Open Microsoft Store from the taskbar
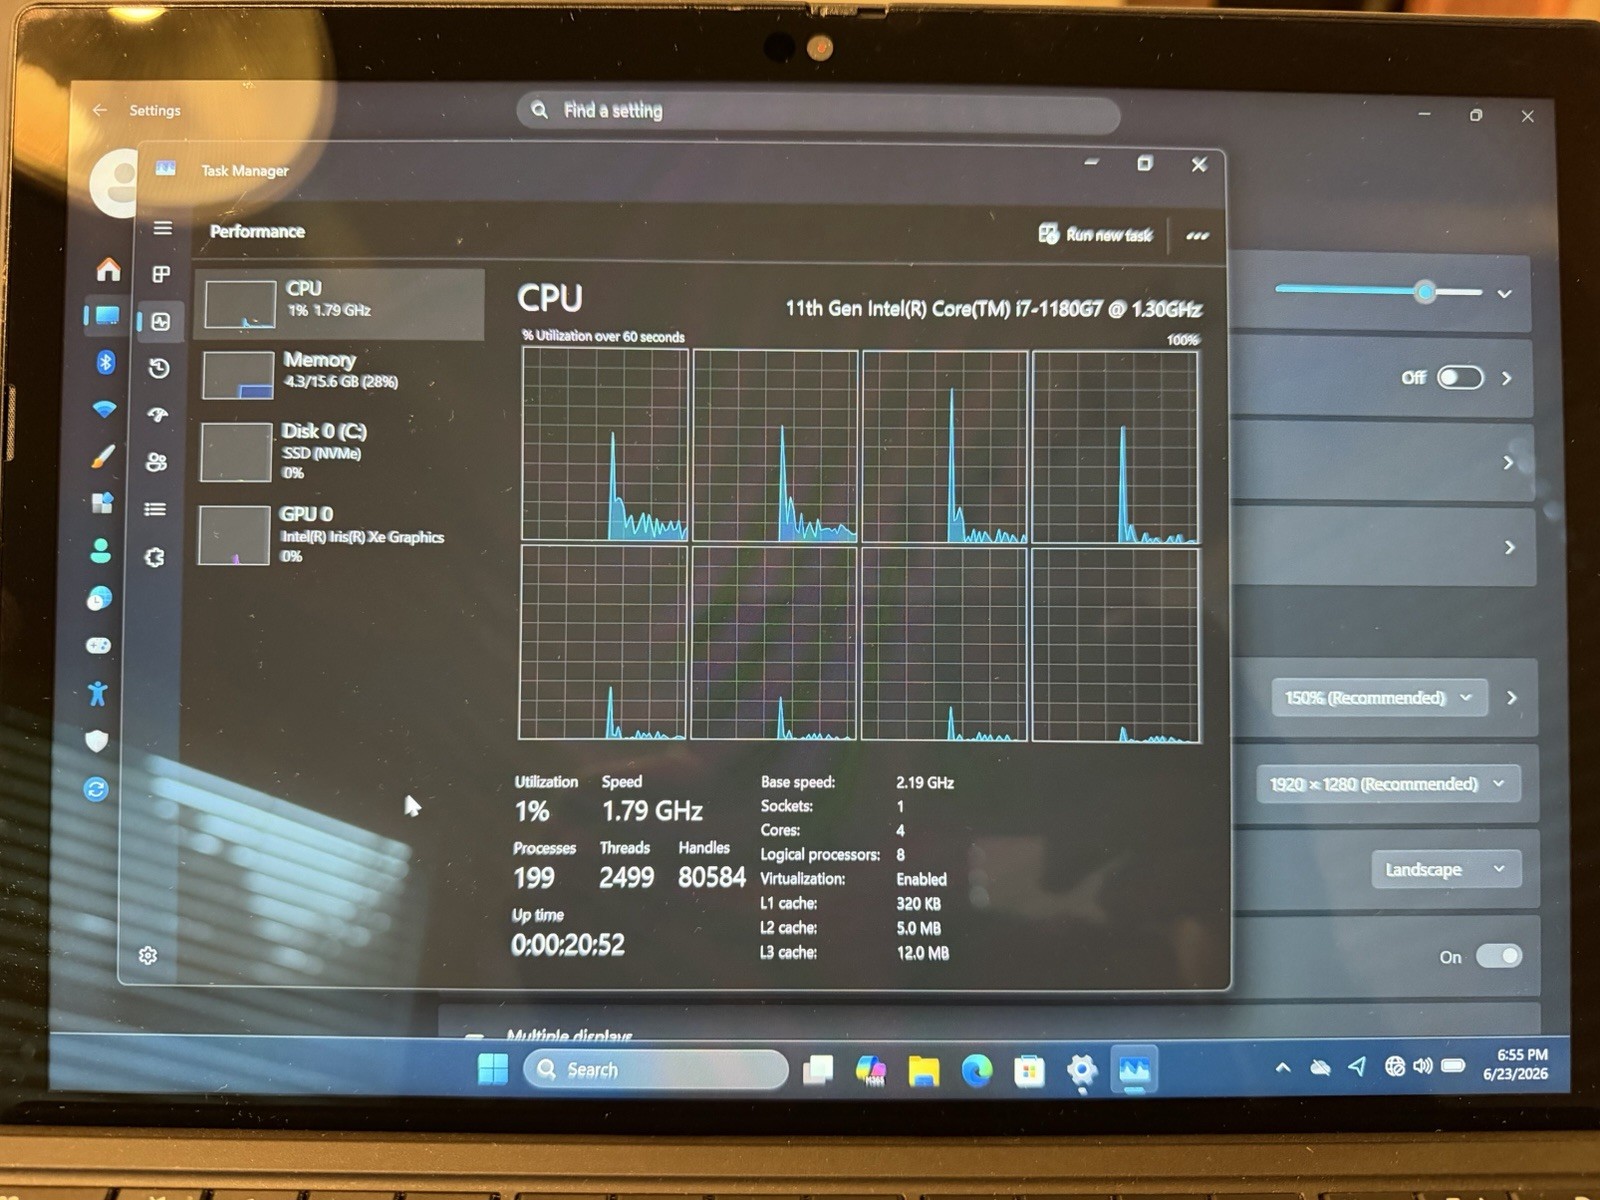This screenshot has height=1200, width=1600. tap(1029, 1071)
